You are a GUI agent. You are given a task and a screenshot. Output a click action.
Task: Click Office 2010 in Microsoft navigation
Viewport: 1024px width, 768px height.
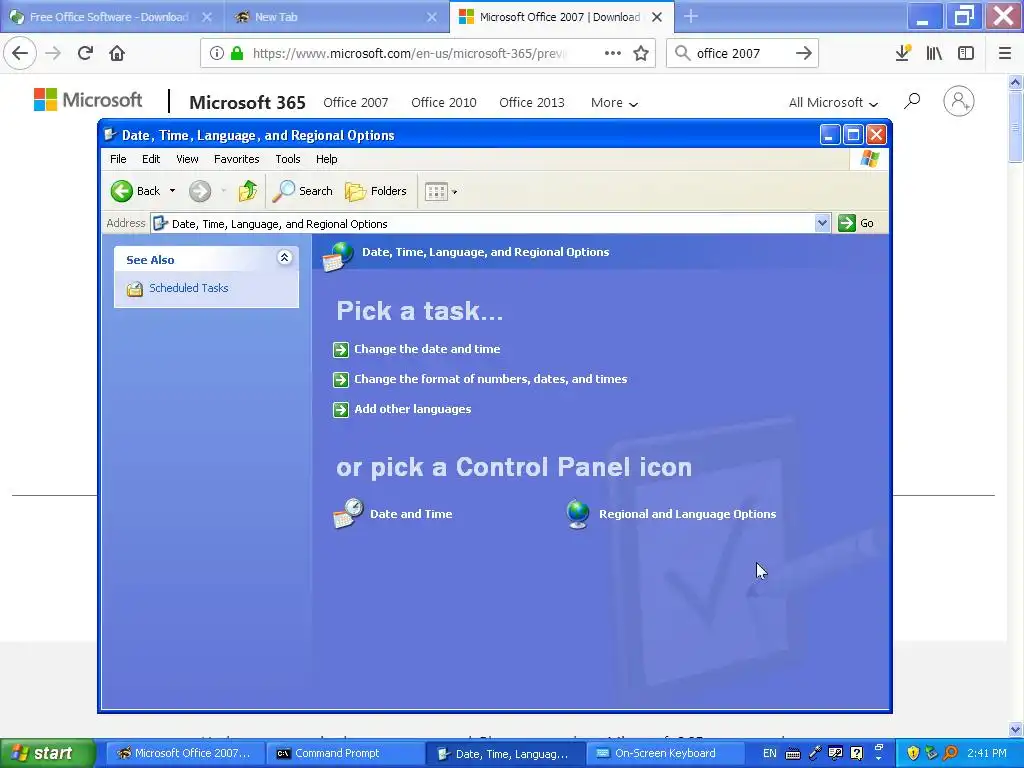click(443, 103)
